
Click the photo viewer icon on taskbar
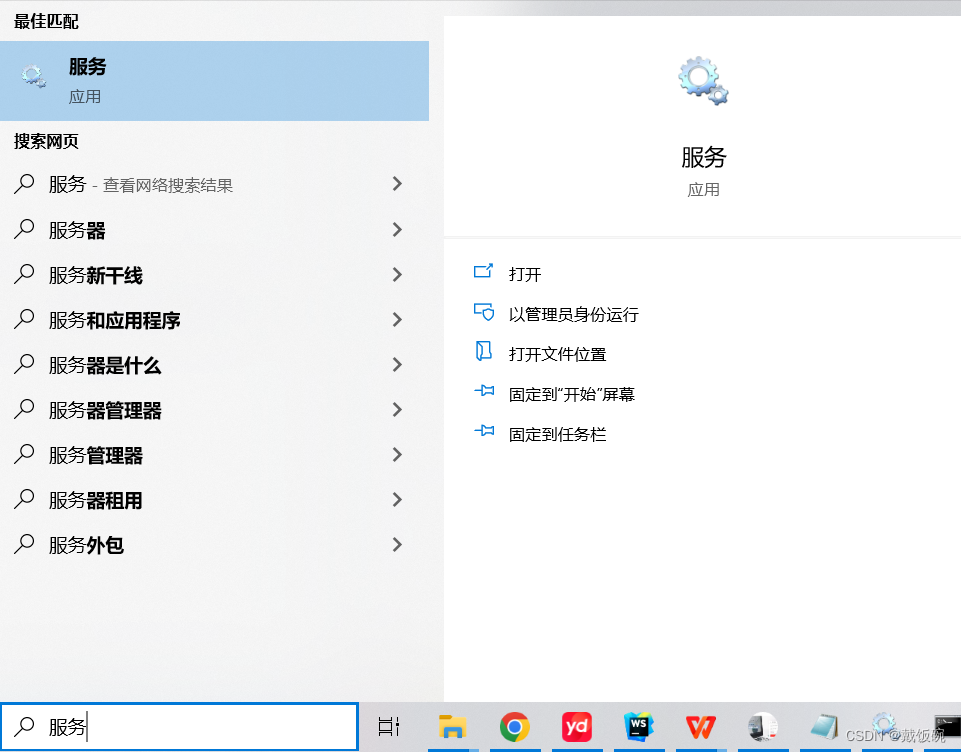click(762, 727)
